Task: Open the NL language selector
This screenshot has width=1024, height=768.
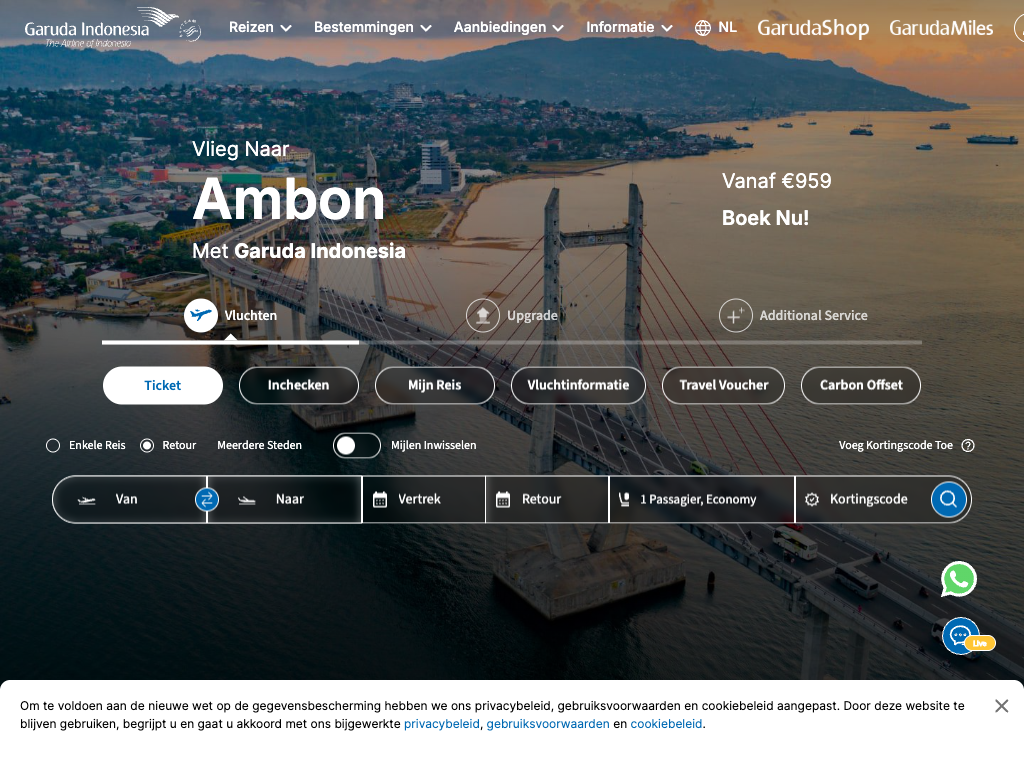Action: tap(716, 27)
